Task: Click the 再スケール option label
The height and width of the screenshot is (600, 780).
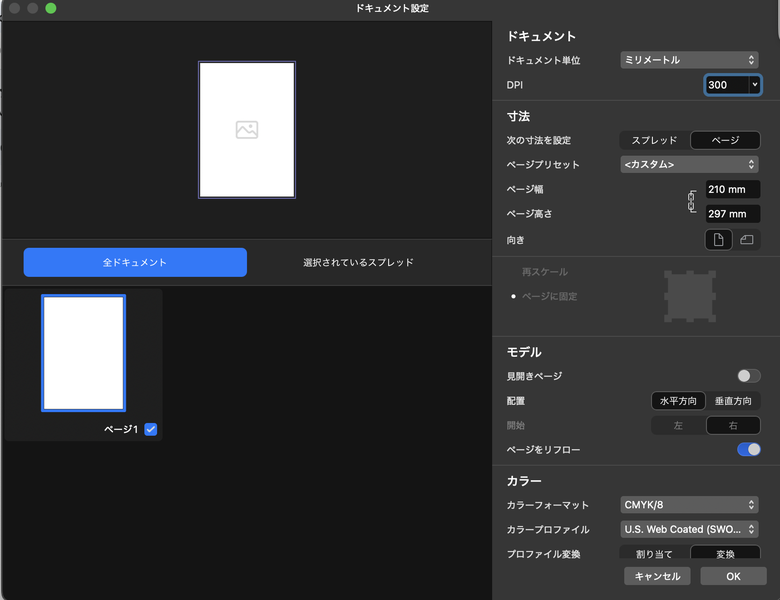Action: [544, 272]
